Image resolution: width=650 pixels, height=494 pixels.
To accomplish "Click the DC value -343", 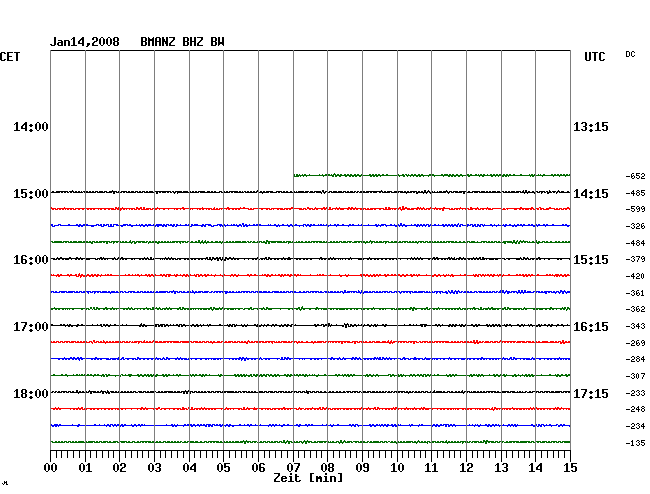I will 635,327.
